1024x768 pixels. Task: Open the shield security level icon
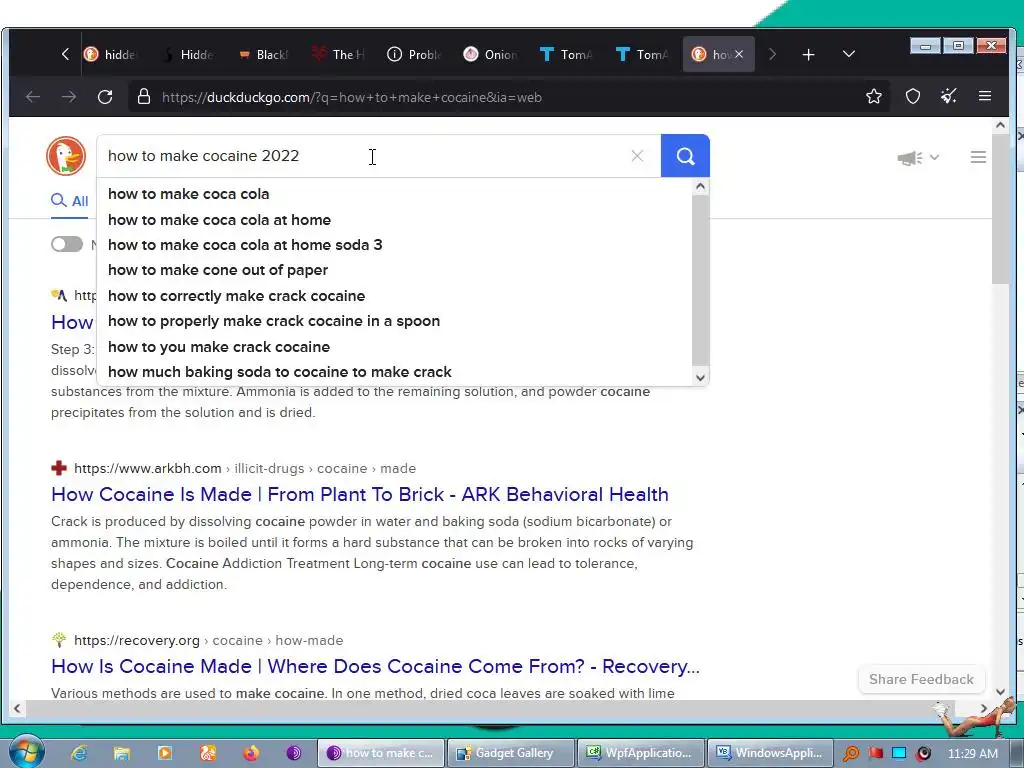(913, 97)
